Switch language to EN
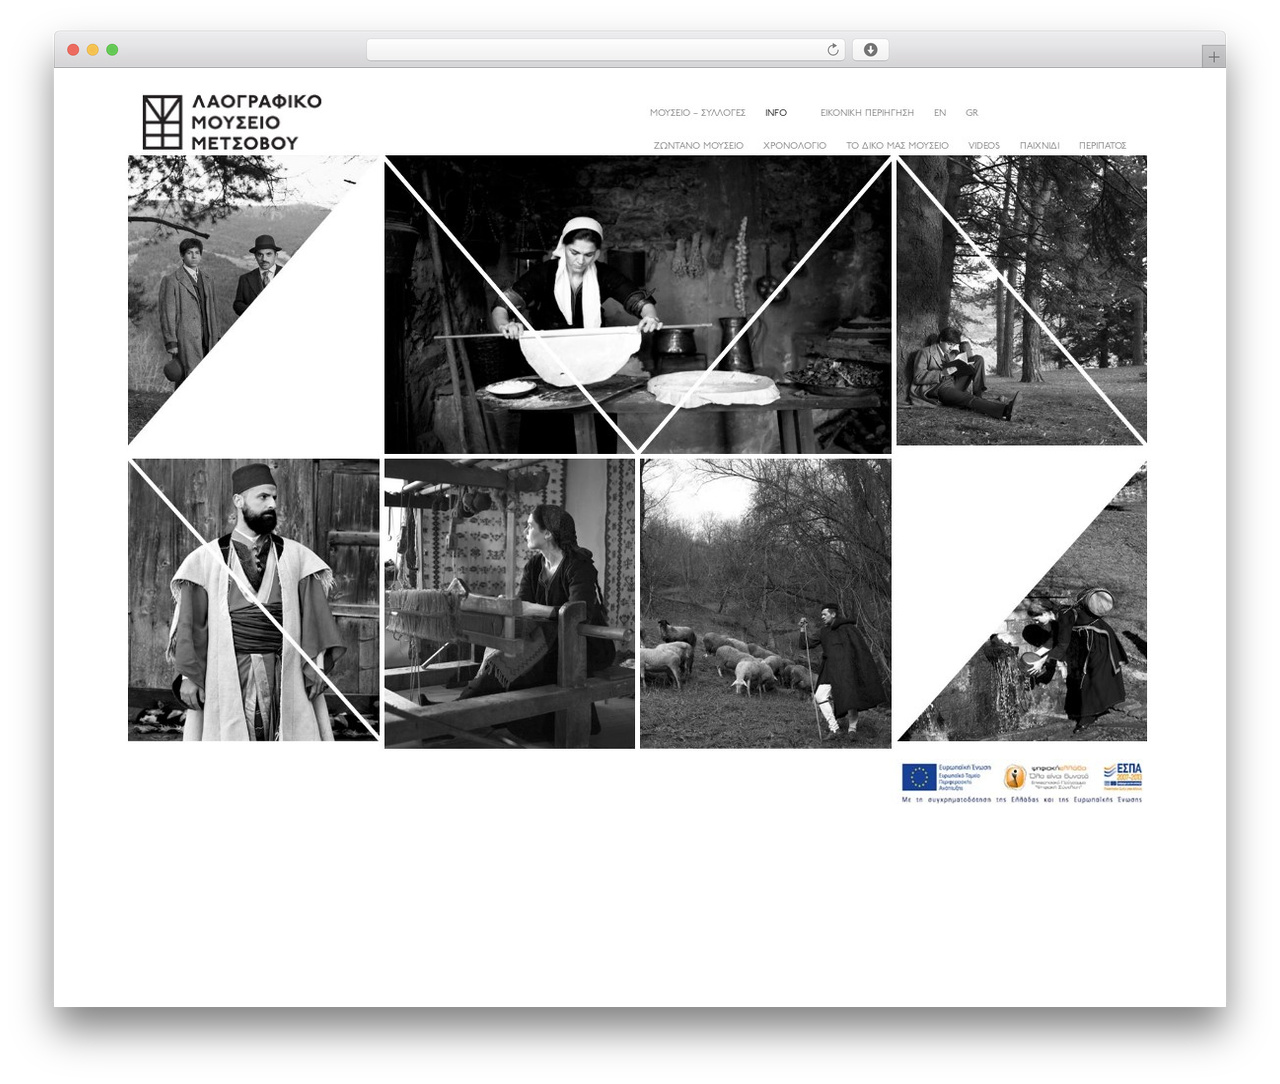Screen dimensions: 1280x1084 [940, 113]
